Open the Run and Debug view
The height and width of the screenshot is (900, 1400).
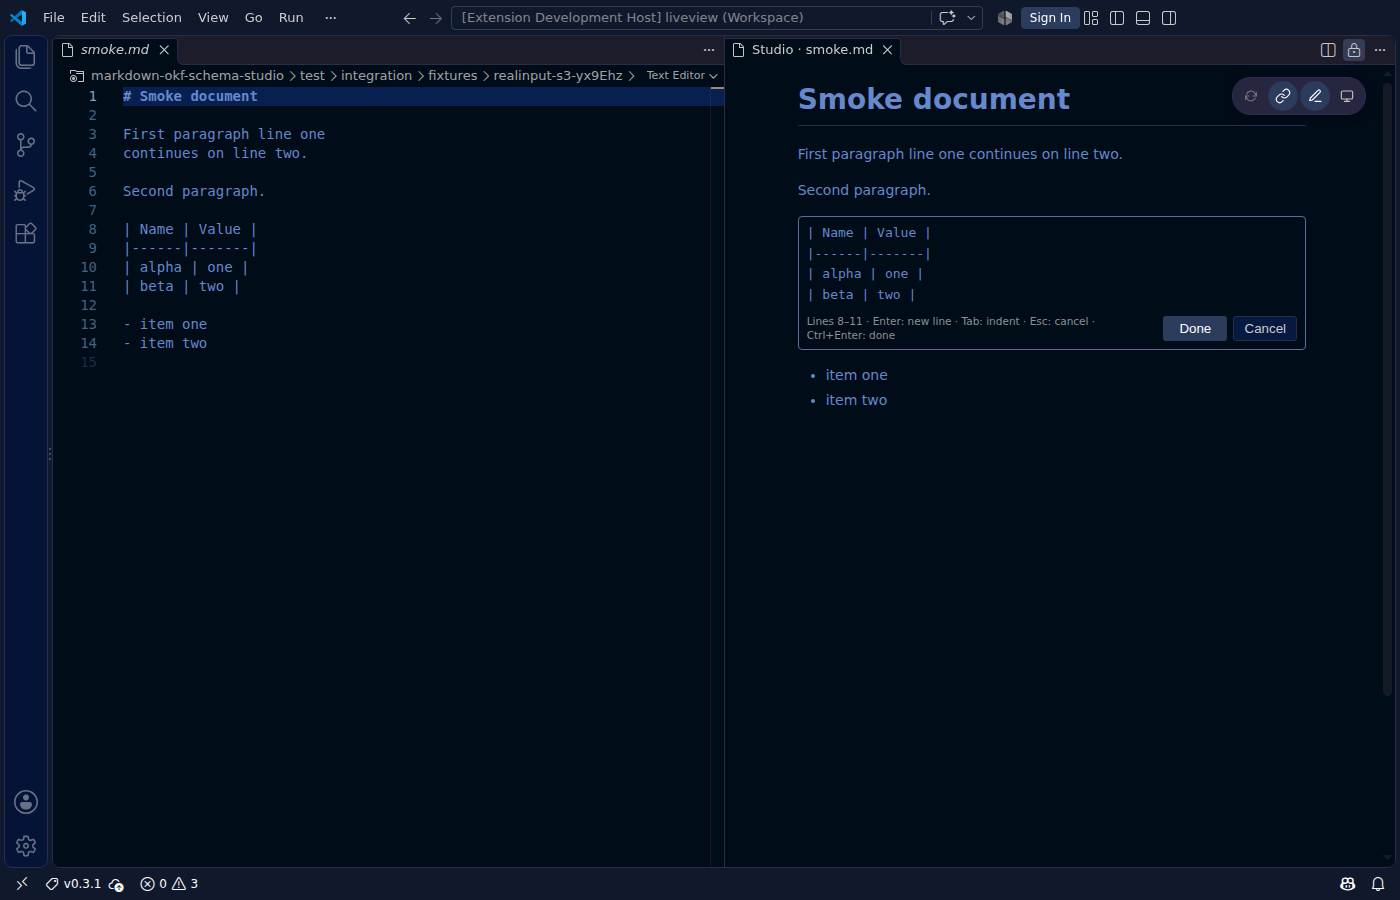click(26, 190)
